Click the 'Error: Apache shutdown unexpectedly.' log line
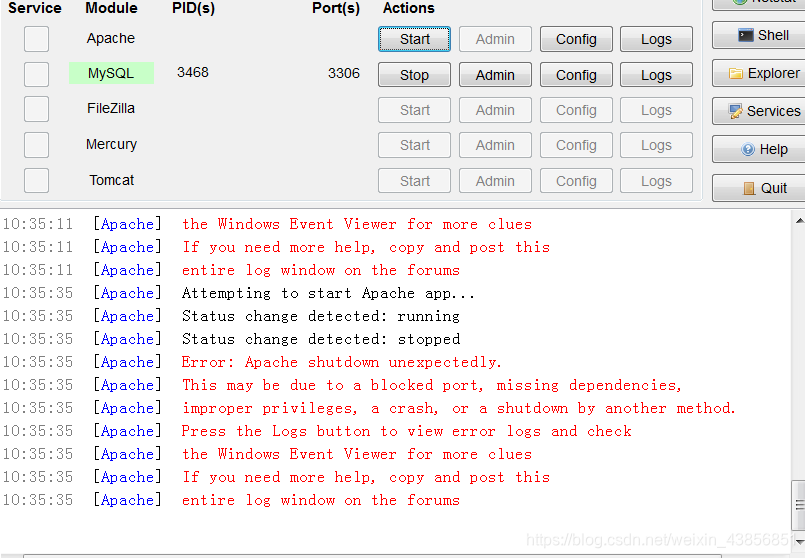 [x=341, y=362]
